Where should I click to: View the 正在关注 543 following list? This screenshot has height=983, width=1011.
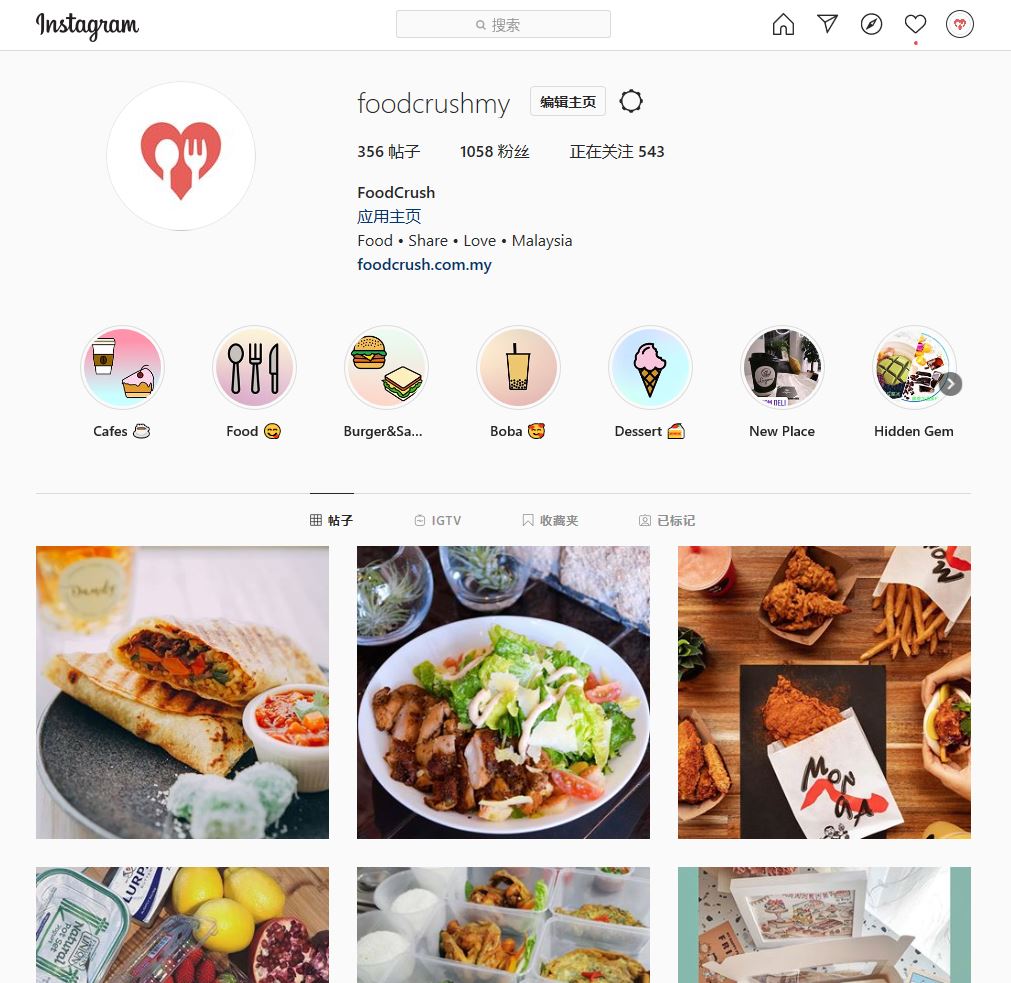click(x=616, y=151)
